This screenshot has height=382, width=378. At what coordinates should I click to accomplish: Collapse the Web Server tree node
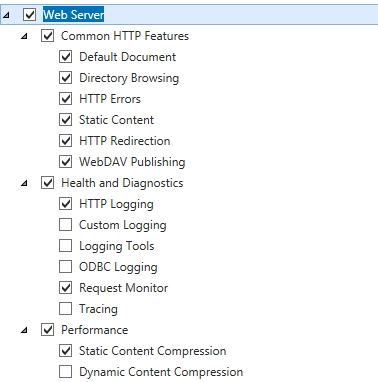click(x=6, y=16)
